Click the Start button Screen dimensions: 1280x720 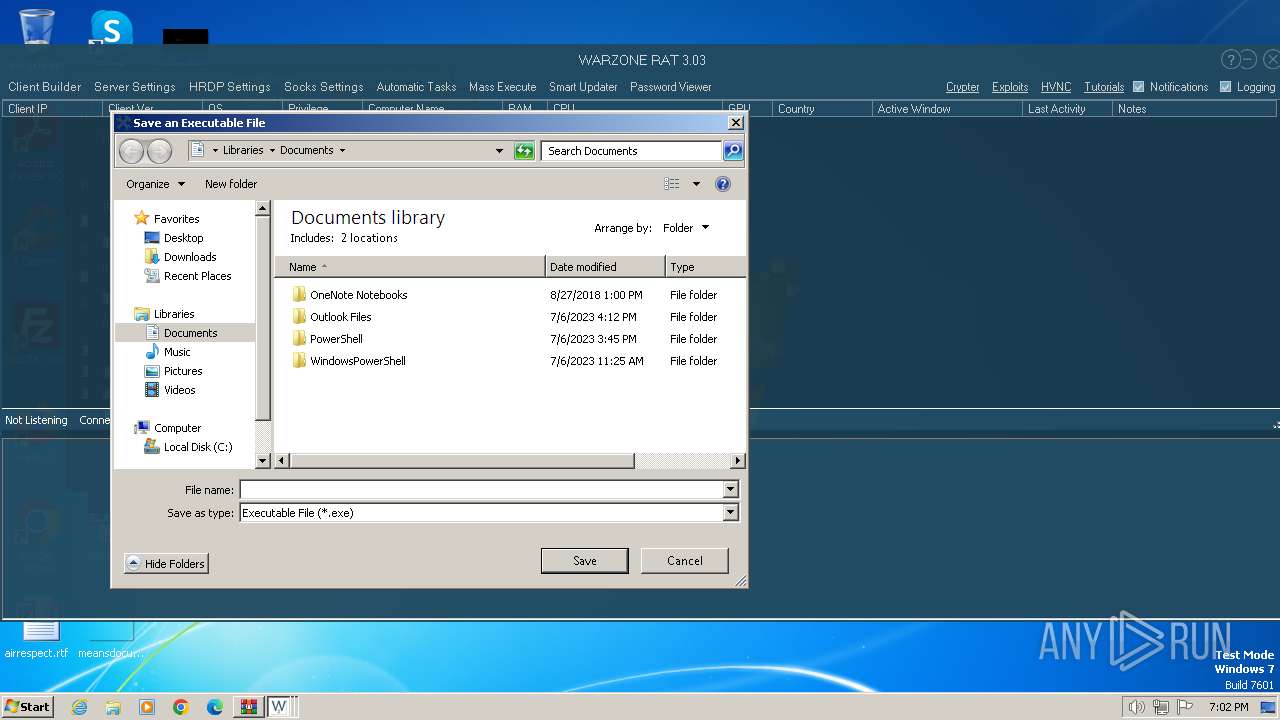(x=27, y=707)
